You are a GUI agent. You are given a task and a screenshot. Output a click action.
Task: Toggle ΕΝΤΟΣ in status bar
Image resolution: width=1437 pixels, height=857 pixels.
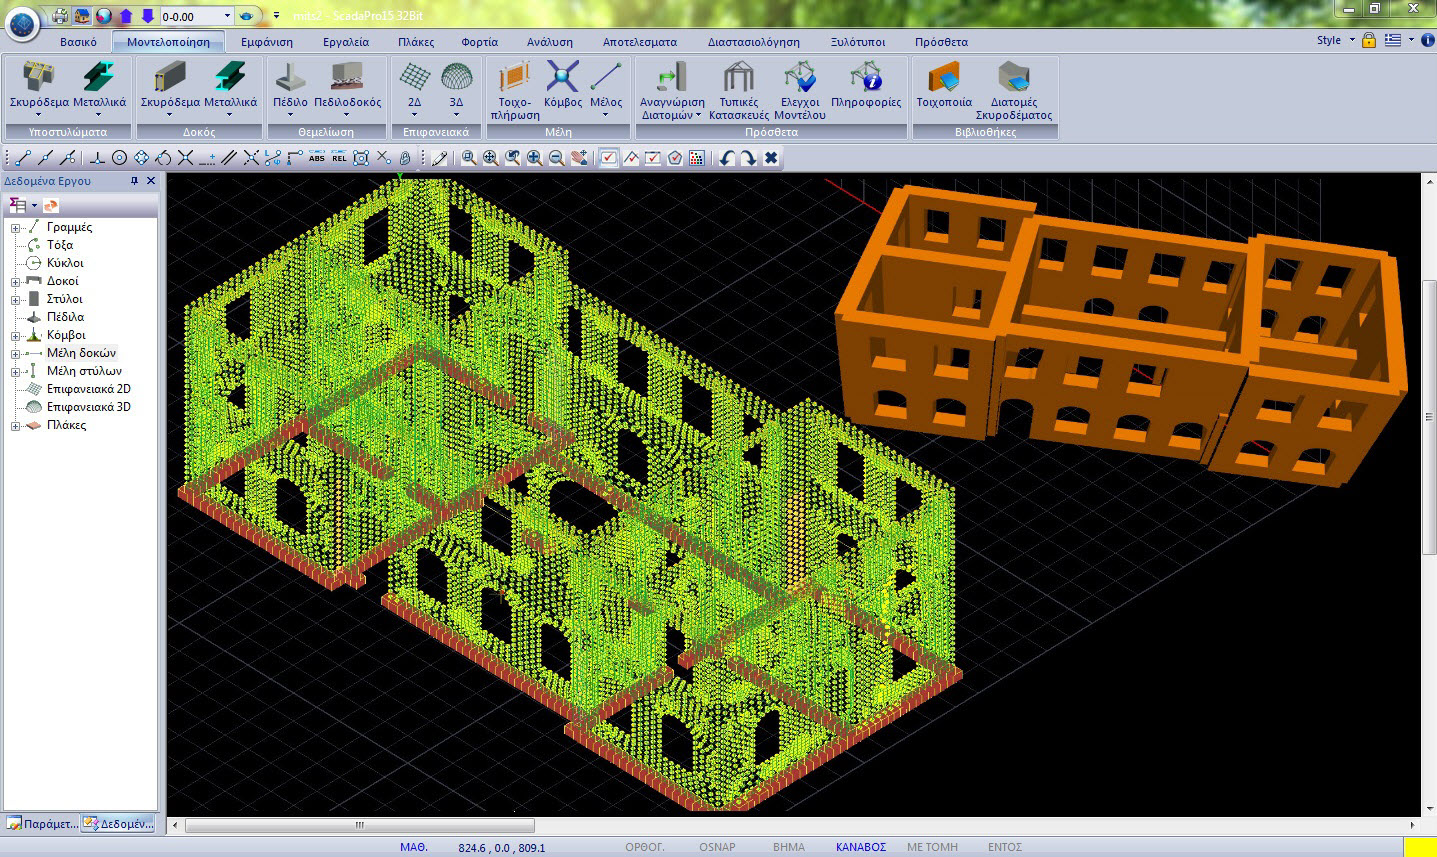[1005, 847]
